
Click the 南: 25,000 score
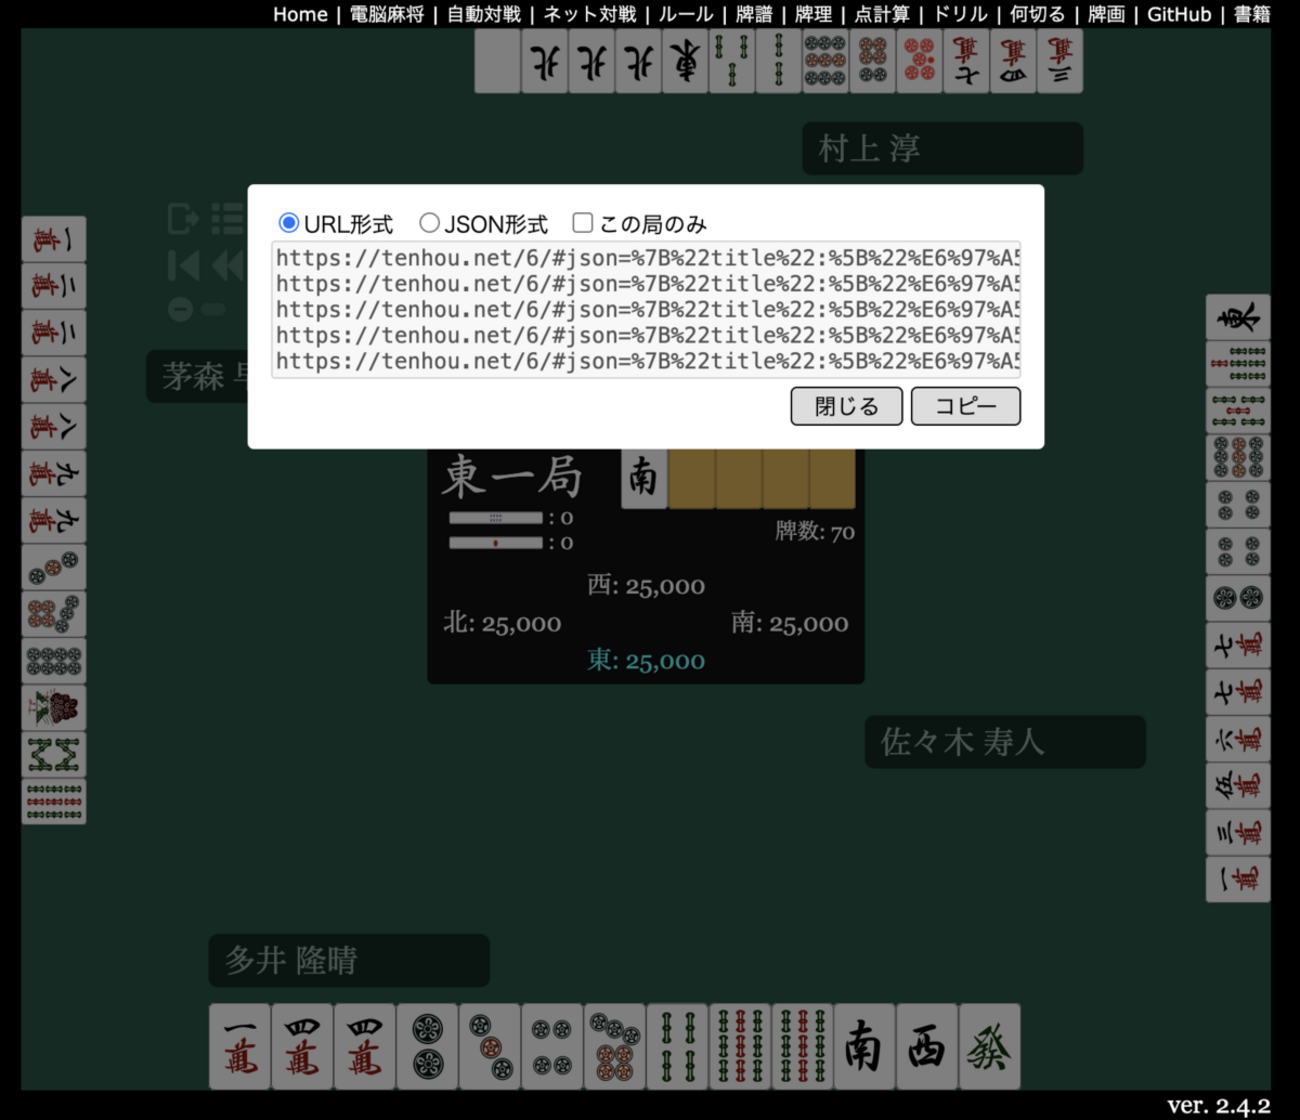[x=790, y=623]
